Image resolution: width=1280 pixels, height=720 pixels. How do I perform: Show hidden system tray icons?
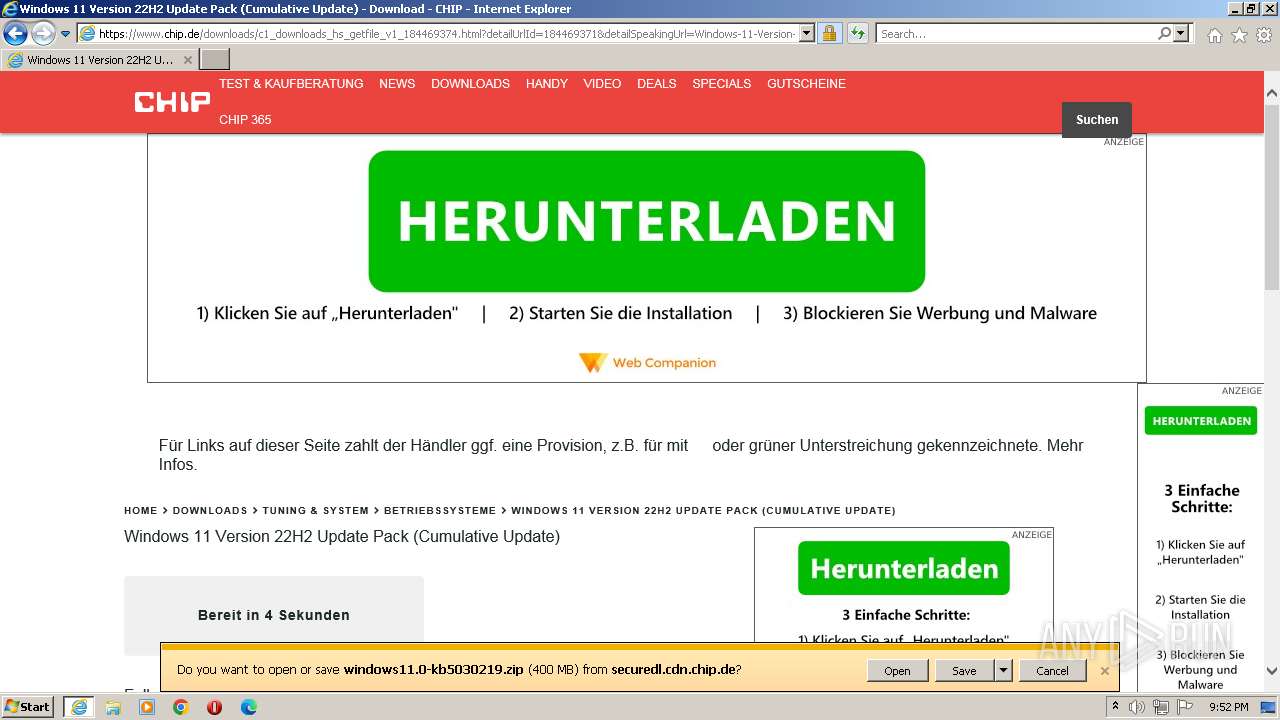pos(1115,707)
